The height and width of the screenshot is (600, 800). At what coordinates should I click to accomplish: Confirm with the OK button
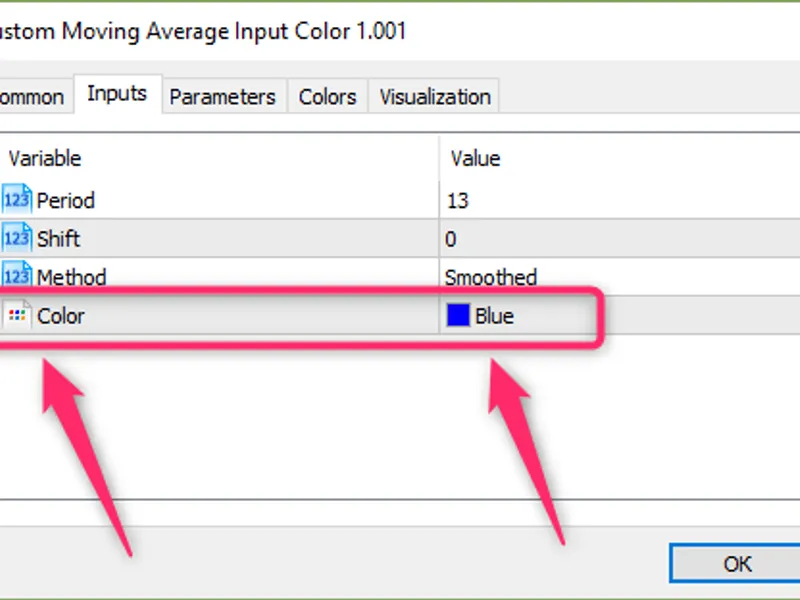coord(736,563)
